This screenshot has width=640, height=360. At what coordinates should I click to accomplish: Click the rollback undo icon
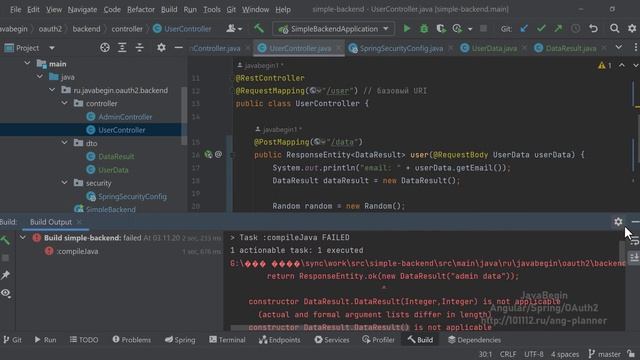coord(593,29)
